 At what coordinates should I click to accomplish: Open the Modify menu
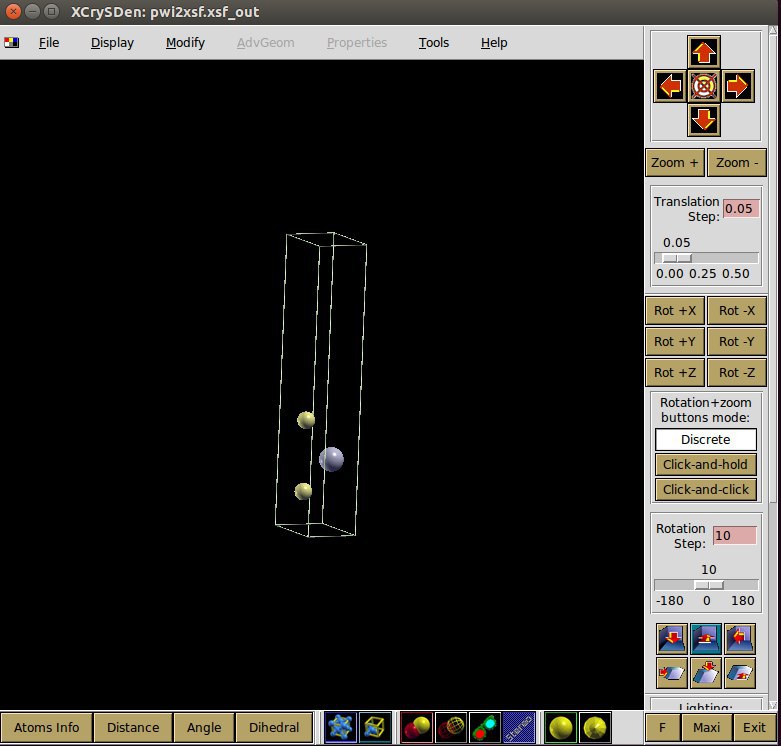pyautogui.click(x=185, y=43)
